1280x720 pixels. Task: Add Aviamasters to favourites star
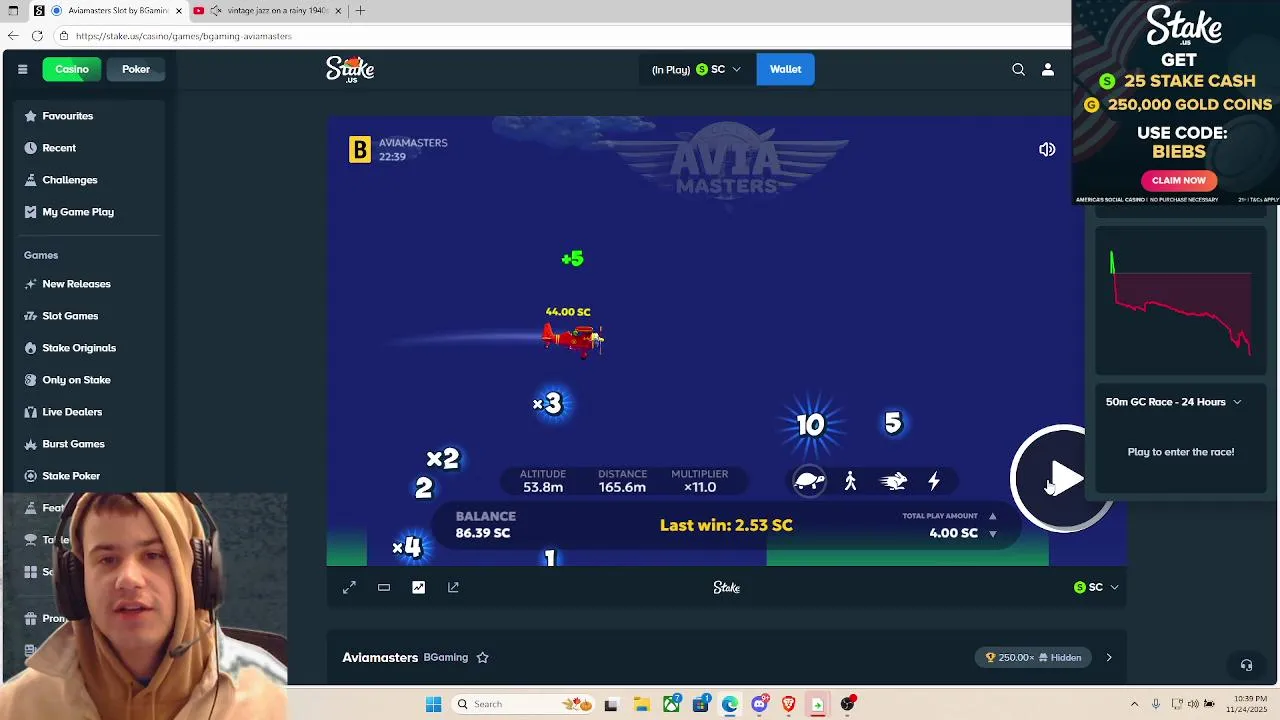click(482, 657)
